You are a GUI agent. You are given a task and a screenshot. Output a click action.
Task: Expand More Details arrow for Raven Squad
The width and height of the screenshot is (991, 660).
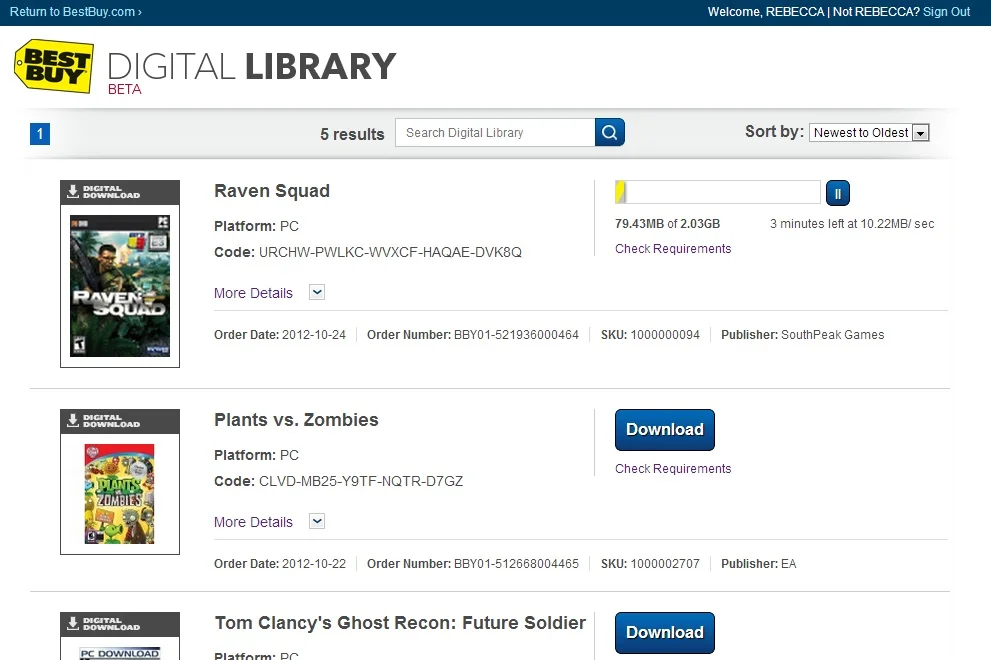coord(317,292)
